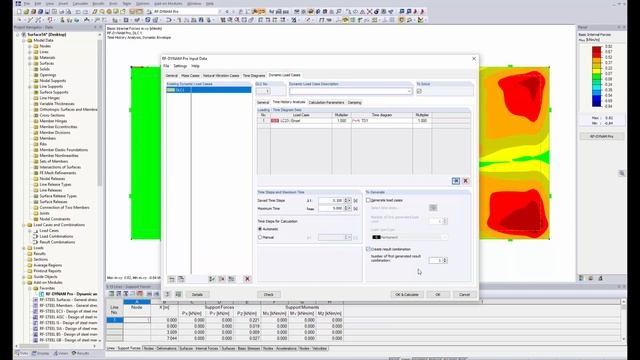Expand the Nodes folder in the navigator
The height and width of the screenshot is (360, 640).
click(x=30, y=46)
